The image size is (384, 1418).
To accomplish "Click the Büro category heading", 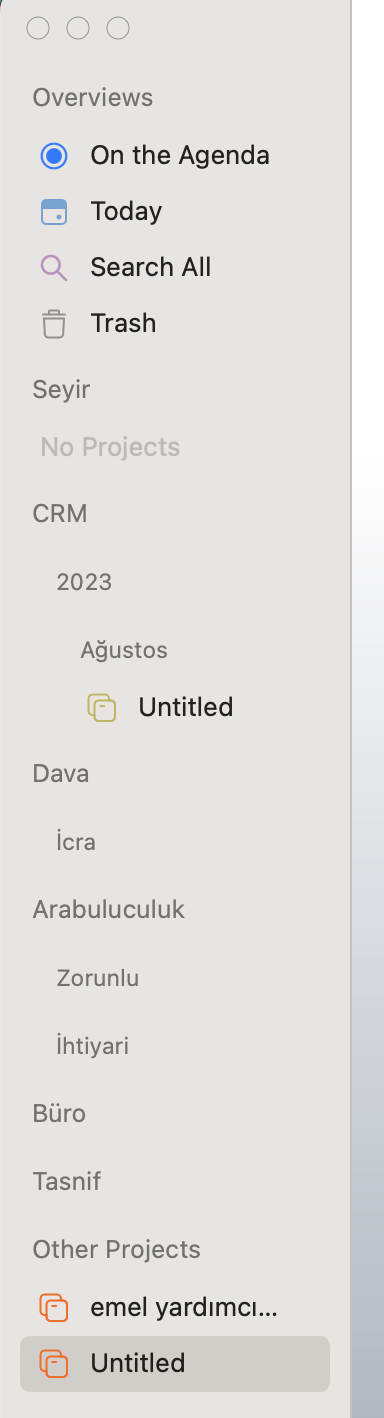I will pos(59,1113).
